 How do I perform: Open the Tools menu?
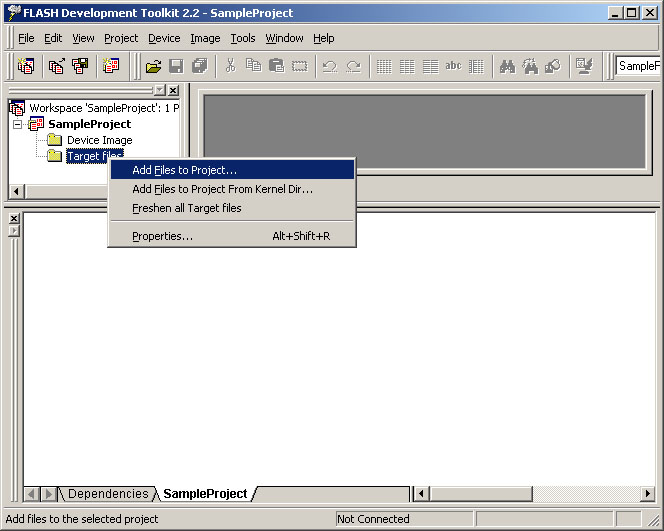pos(243,38)
